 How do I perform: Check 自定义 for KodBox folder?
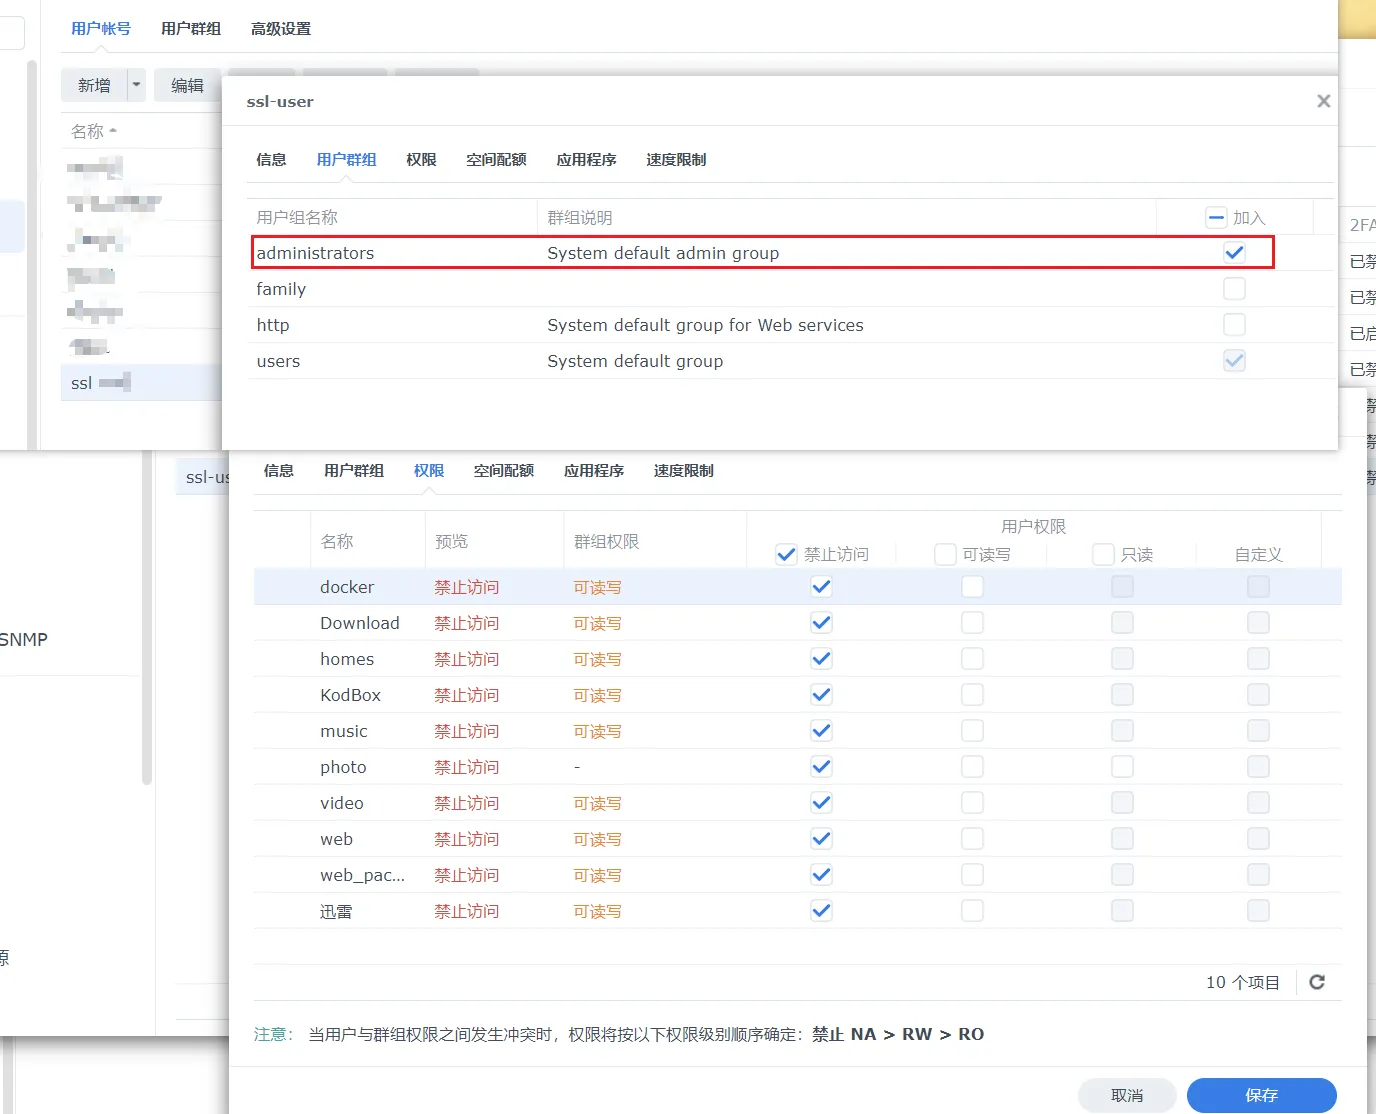click(x=1258, y=695)
